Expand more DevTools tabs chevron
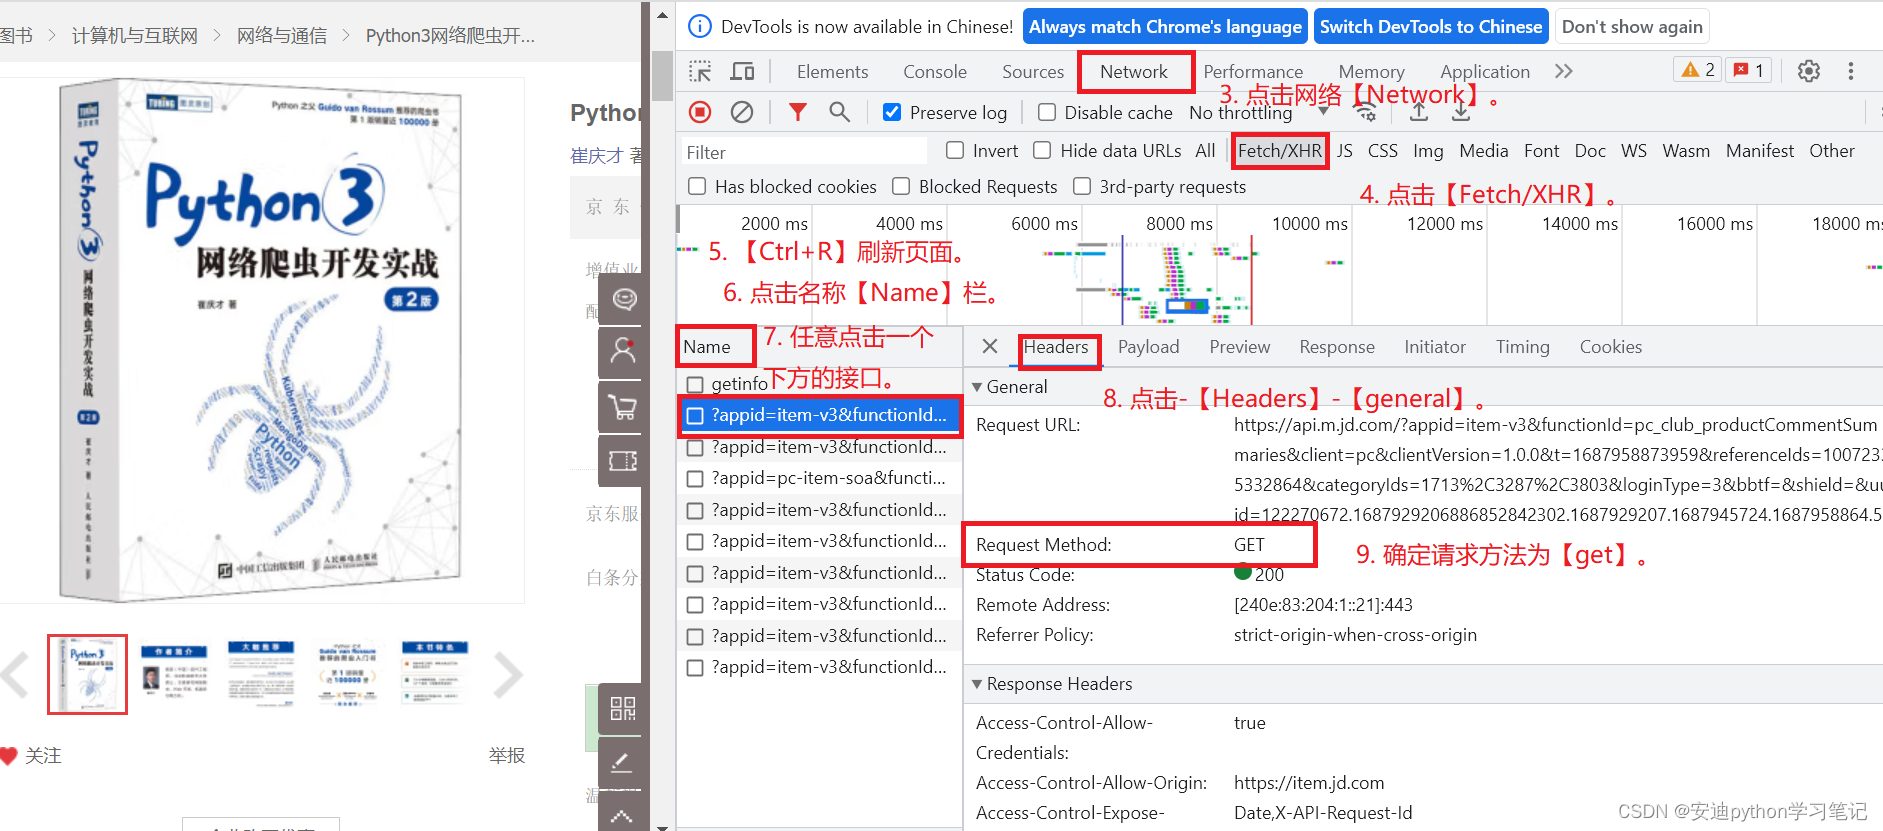The width and height of the screenshot is (1883, 831). (x=1564, y=71)
